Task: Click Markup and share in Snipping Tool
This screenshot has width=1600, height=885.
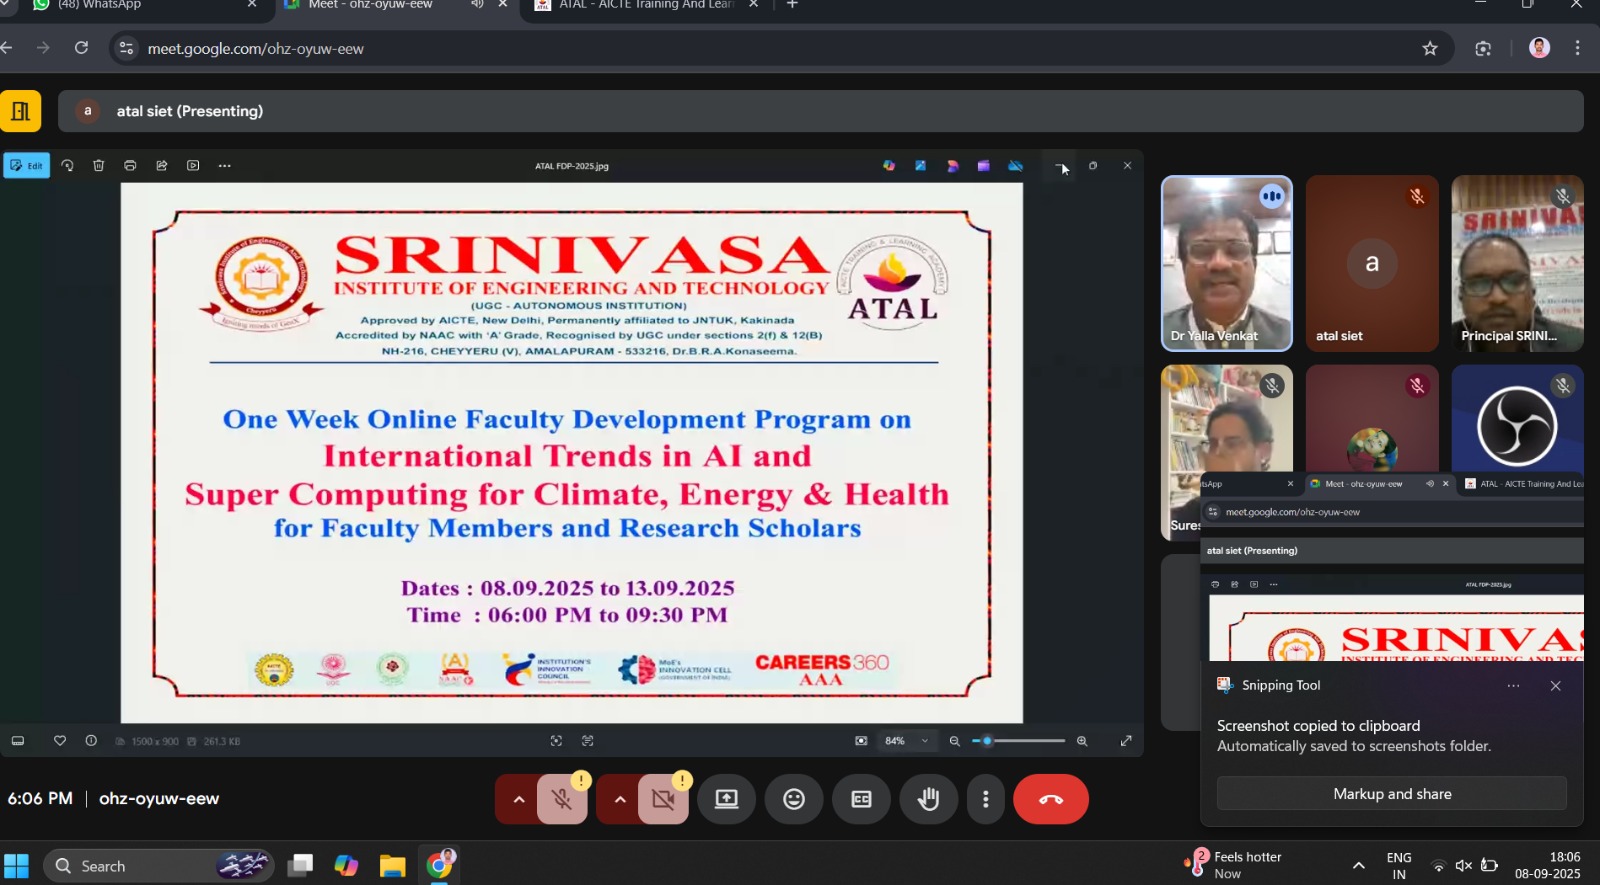Action: click(1392, 794)
